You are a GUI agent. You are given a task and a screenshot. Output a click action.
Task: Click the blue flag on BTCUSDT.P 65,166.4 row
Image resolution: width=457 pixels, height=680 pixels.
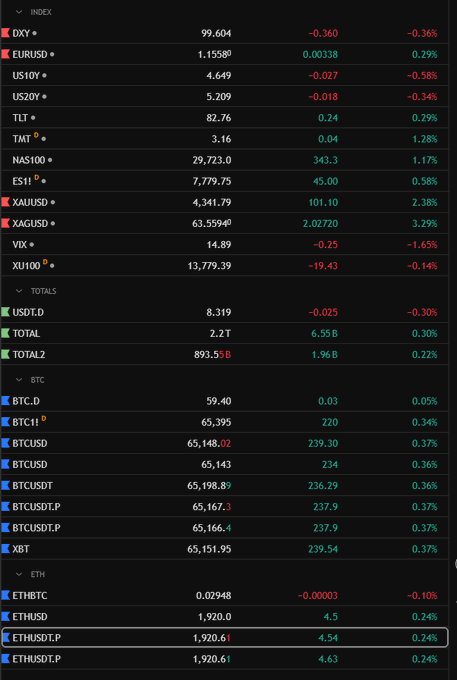pos(6,528)
